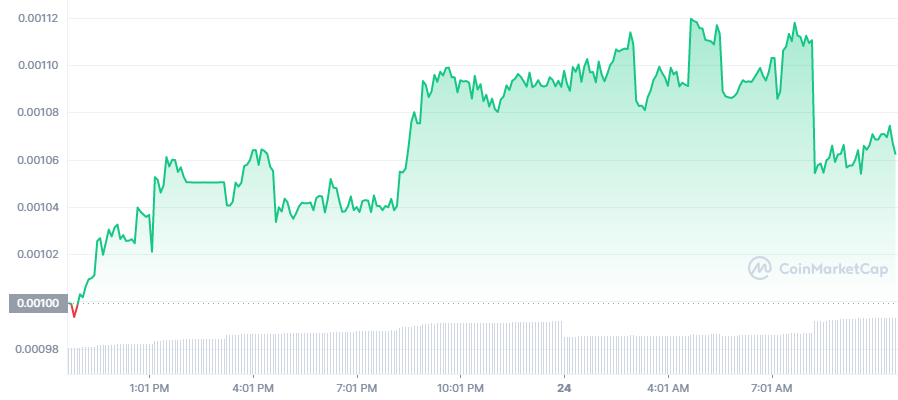Click the 0.00108 price axis label

(38, 112)
